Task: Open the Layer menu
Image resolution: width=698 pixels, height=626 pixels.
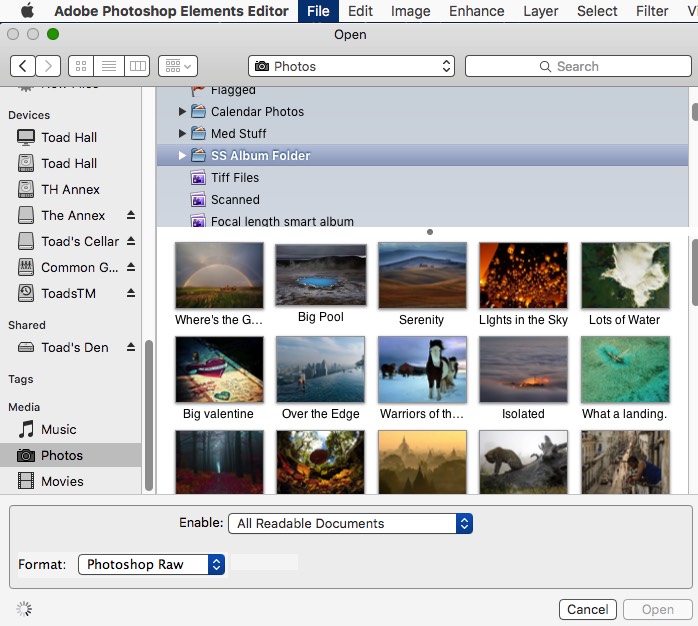Action: [541, 11]
